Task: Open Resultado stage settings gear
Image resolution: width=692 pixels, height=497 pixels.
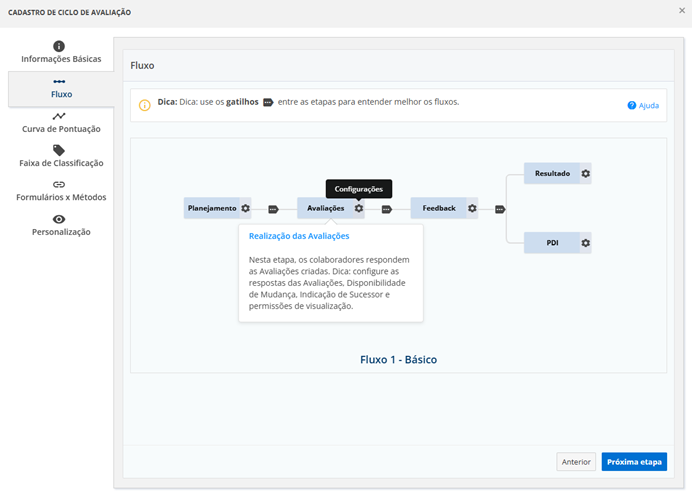Action: 586,174
